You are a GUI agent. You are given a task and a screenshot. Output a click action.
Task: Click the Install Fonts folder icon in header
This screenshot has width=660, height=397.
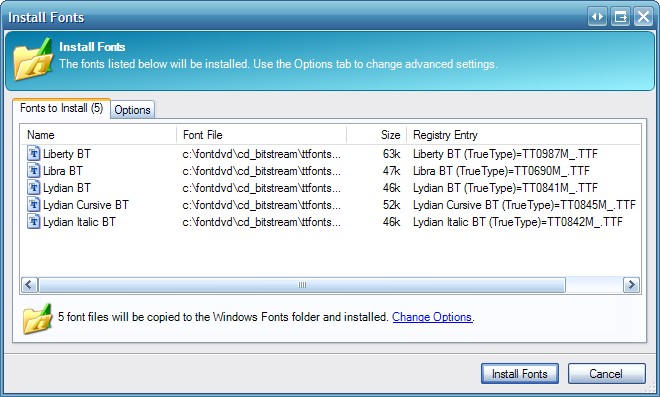click(33, 59)
